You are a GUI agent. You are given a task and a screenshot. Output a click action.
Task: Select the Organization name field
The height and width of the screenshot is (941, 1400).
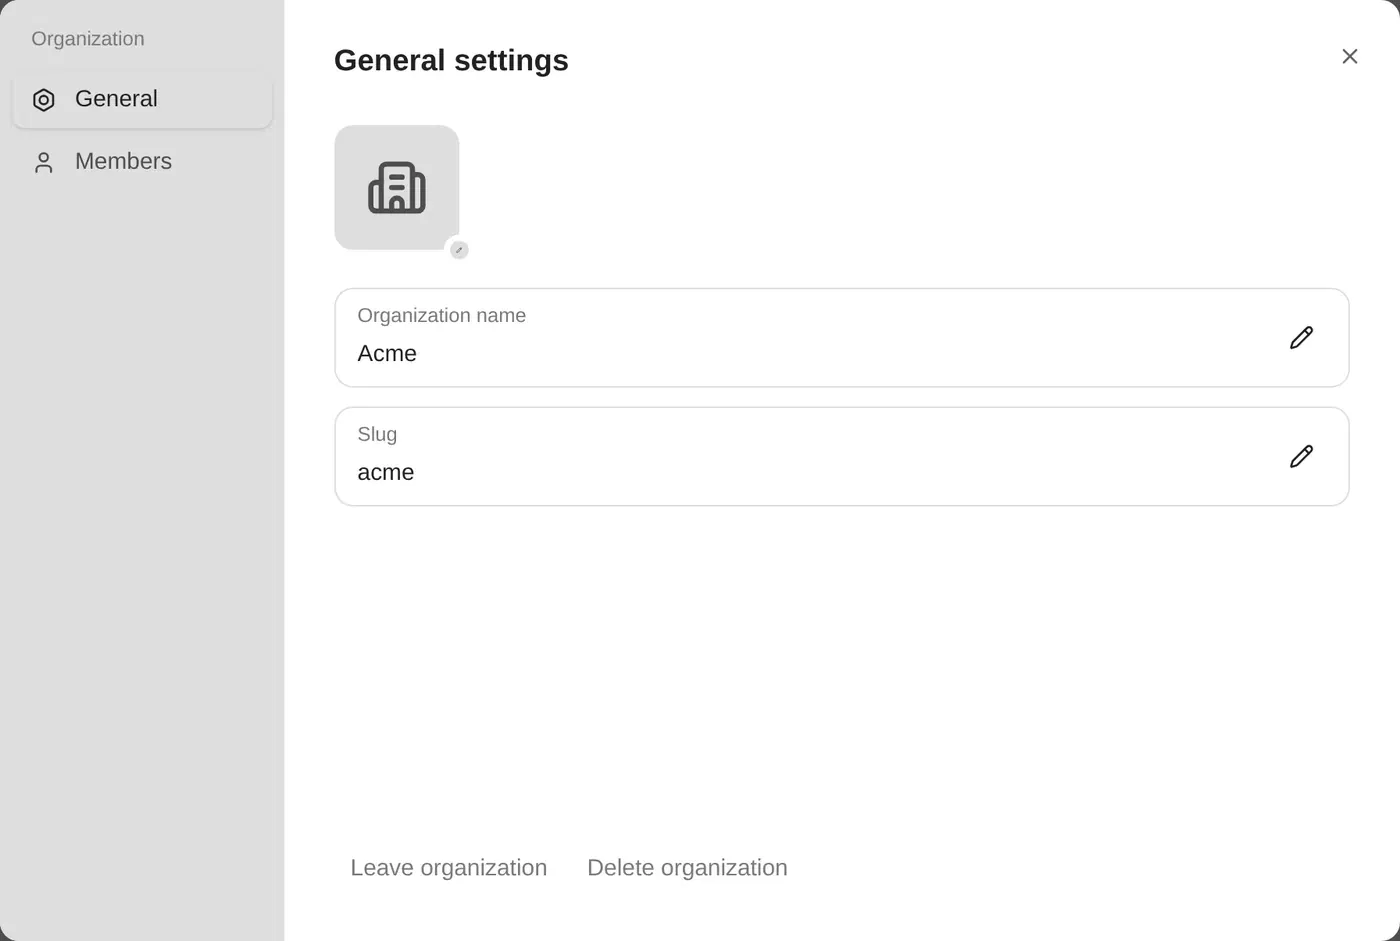pos(842,338)
